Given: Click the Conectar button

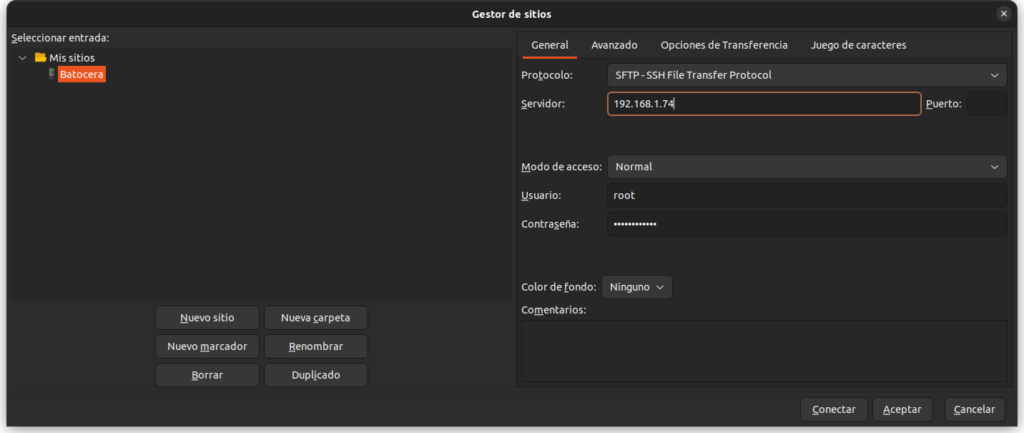Looking at the screenshot, I should [834, 409].
